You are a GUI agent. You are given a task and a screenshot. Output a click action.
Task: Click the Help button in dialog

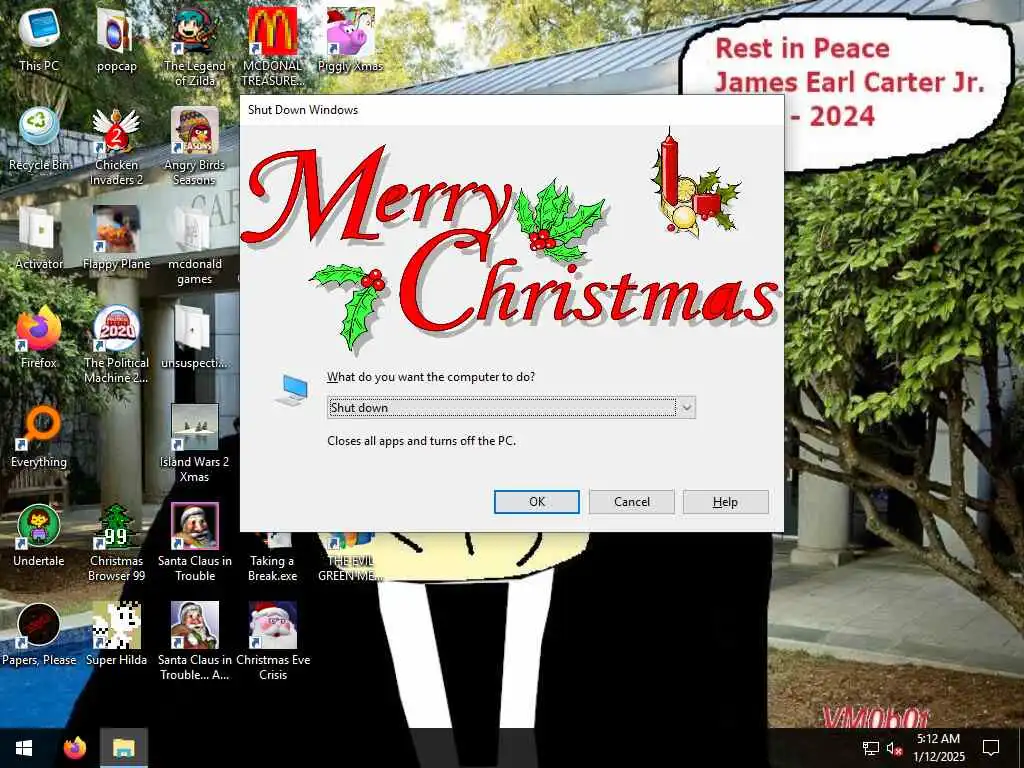[725, 502]
